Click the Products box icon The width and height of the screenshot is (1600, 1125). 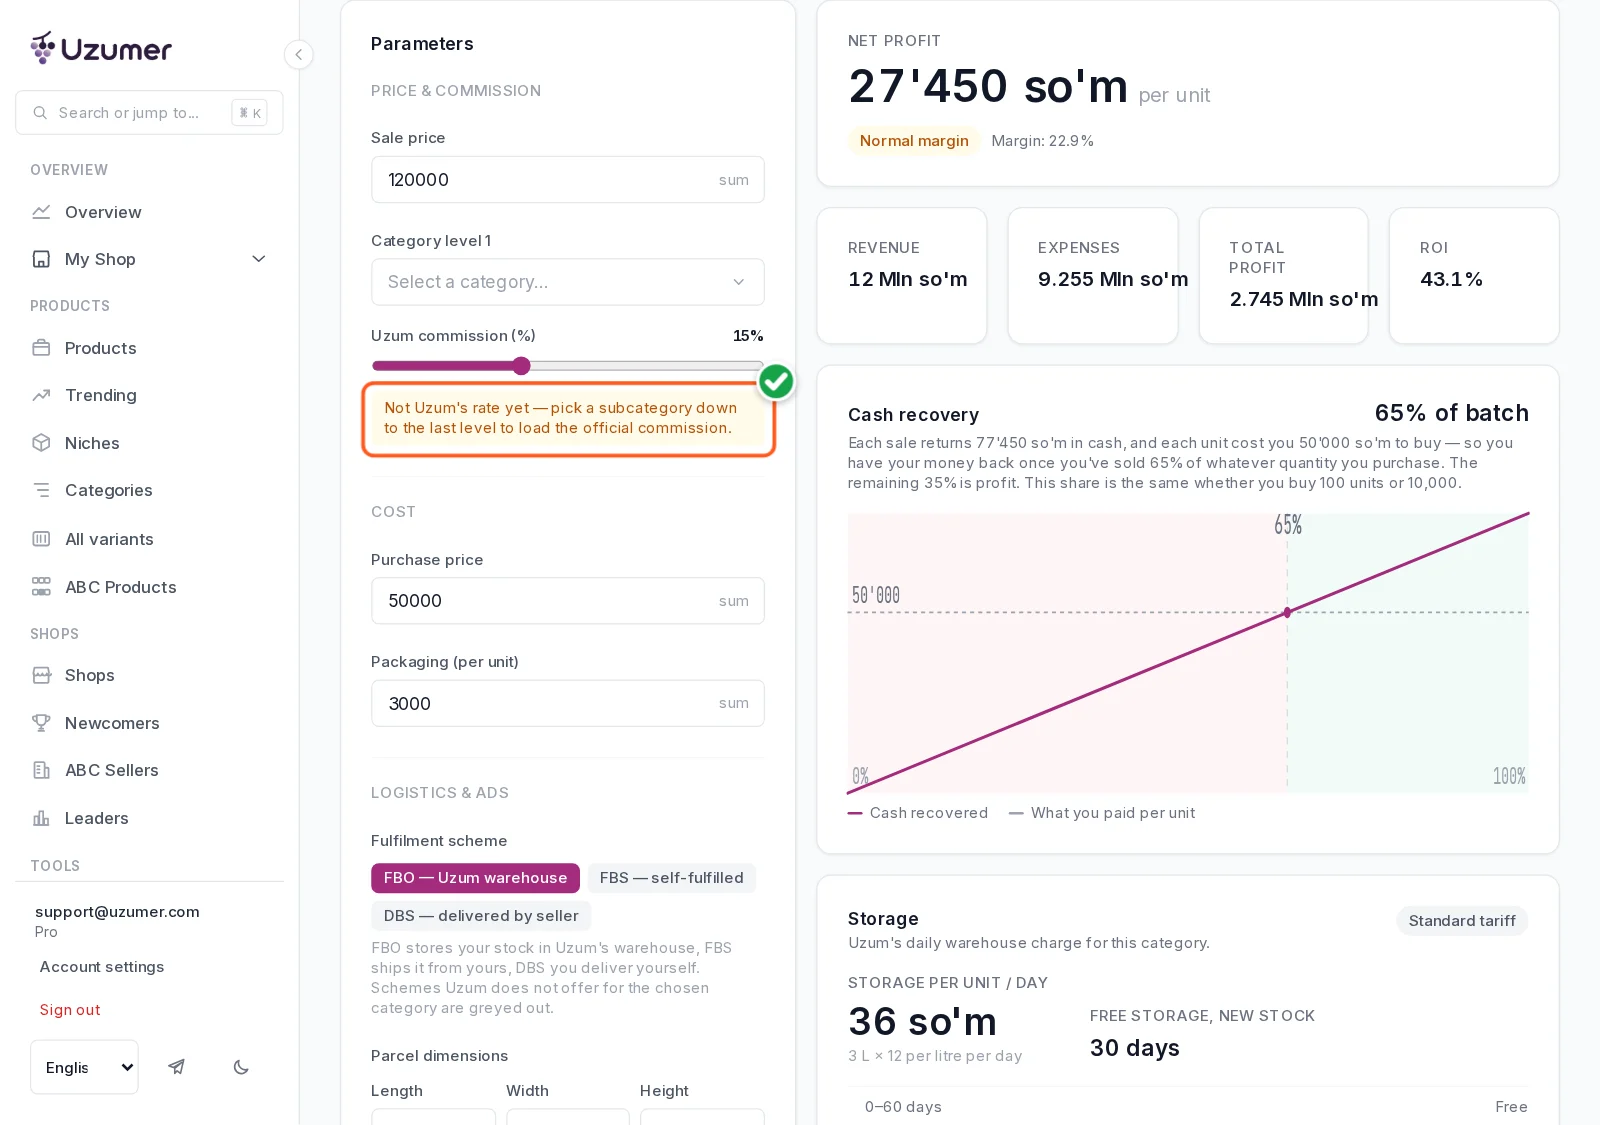click(x=41, y=348)
